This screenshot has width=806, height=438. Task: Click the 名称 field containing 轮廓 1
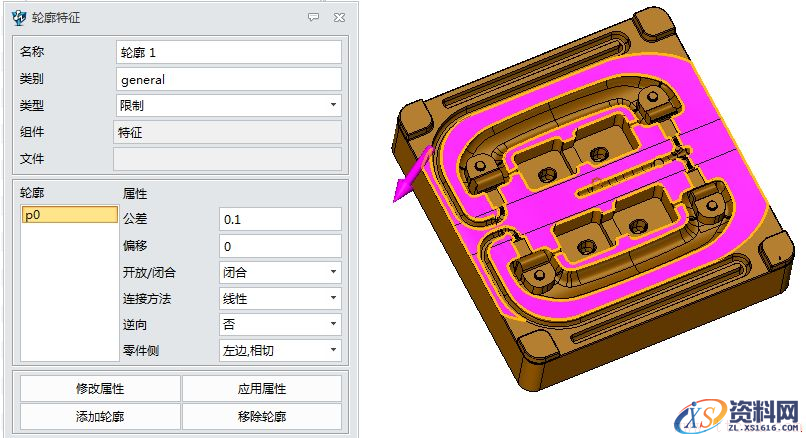click(x=229, y=52)
